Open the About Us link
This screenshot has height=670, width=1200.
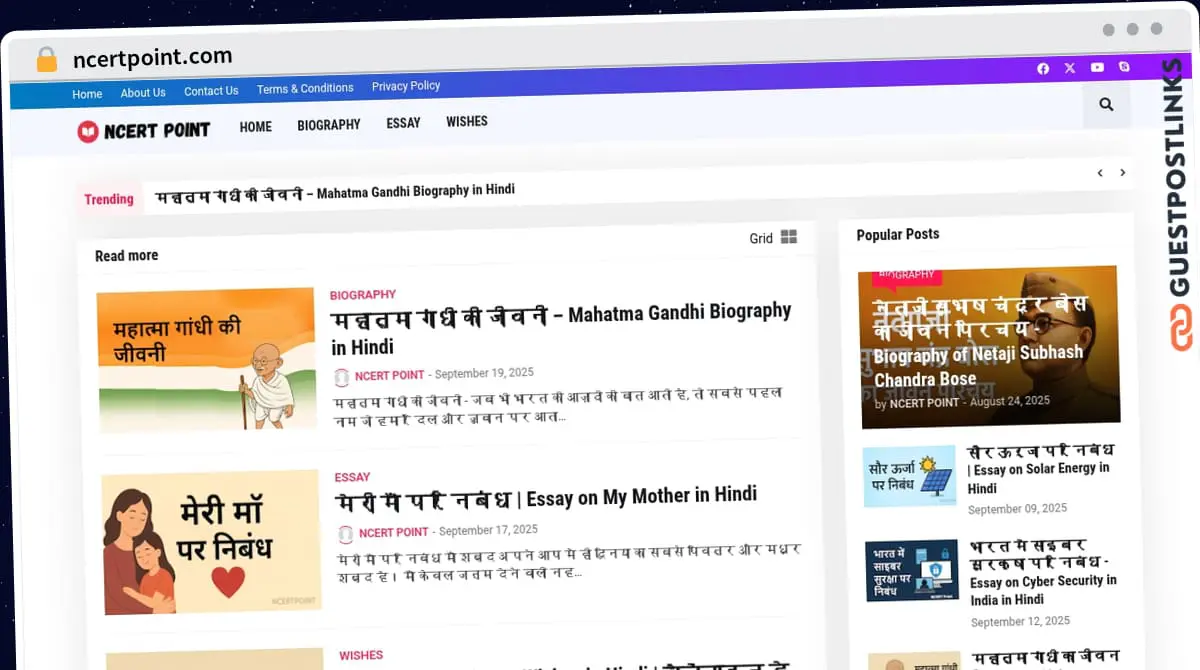[143, 93]
